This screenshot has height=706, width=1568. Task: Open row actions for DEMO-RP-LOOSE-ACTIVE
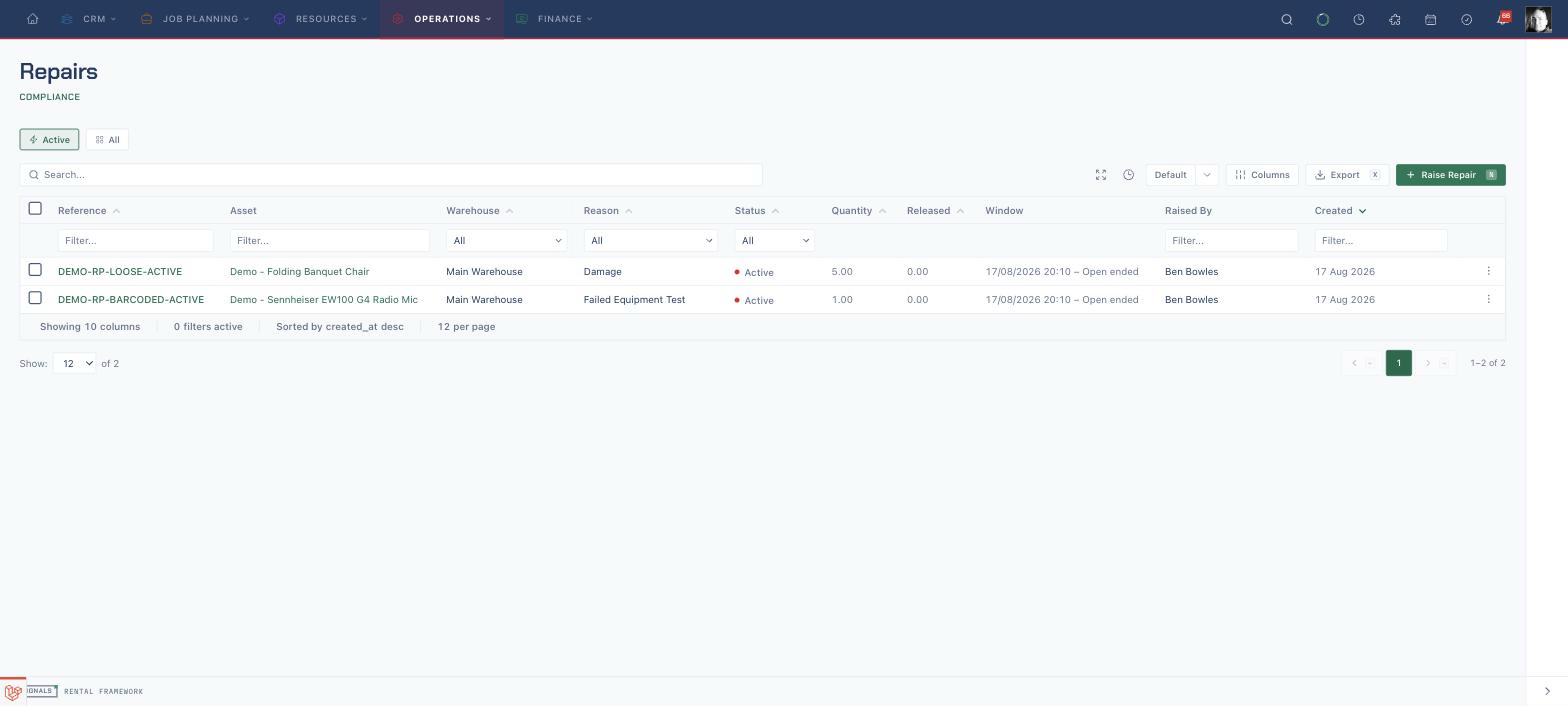[x=1488, y=271]
